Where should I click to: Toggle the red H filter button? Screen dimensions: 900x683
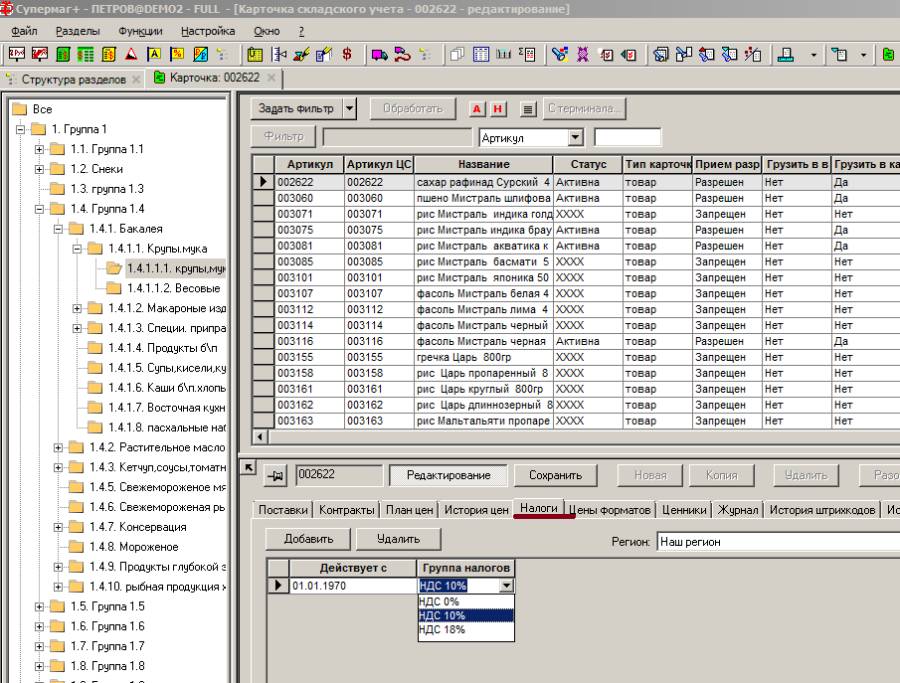498,109
